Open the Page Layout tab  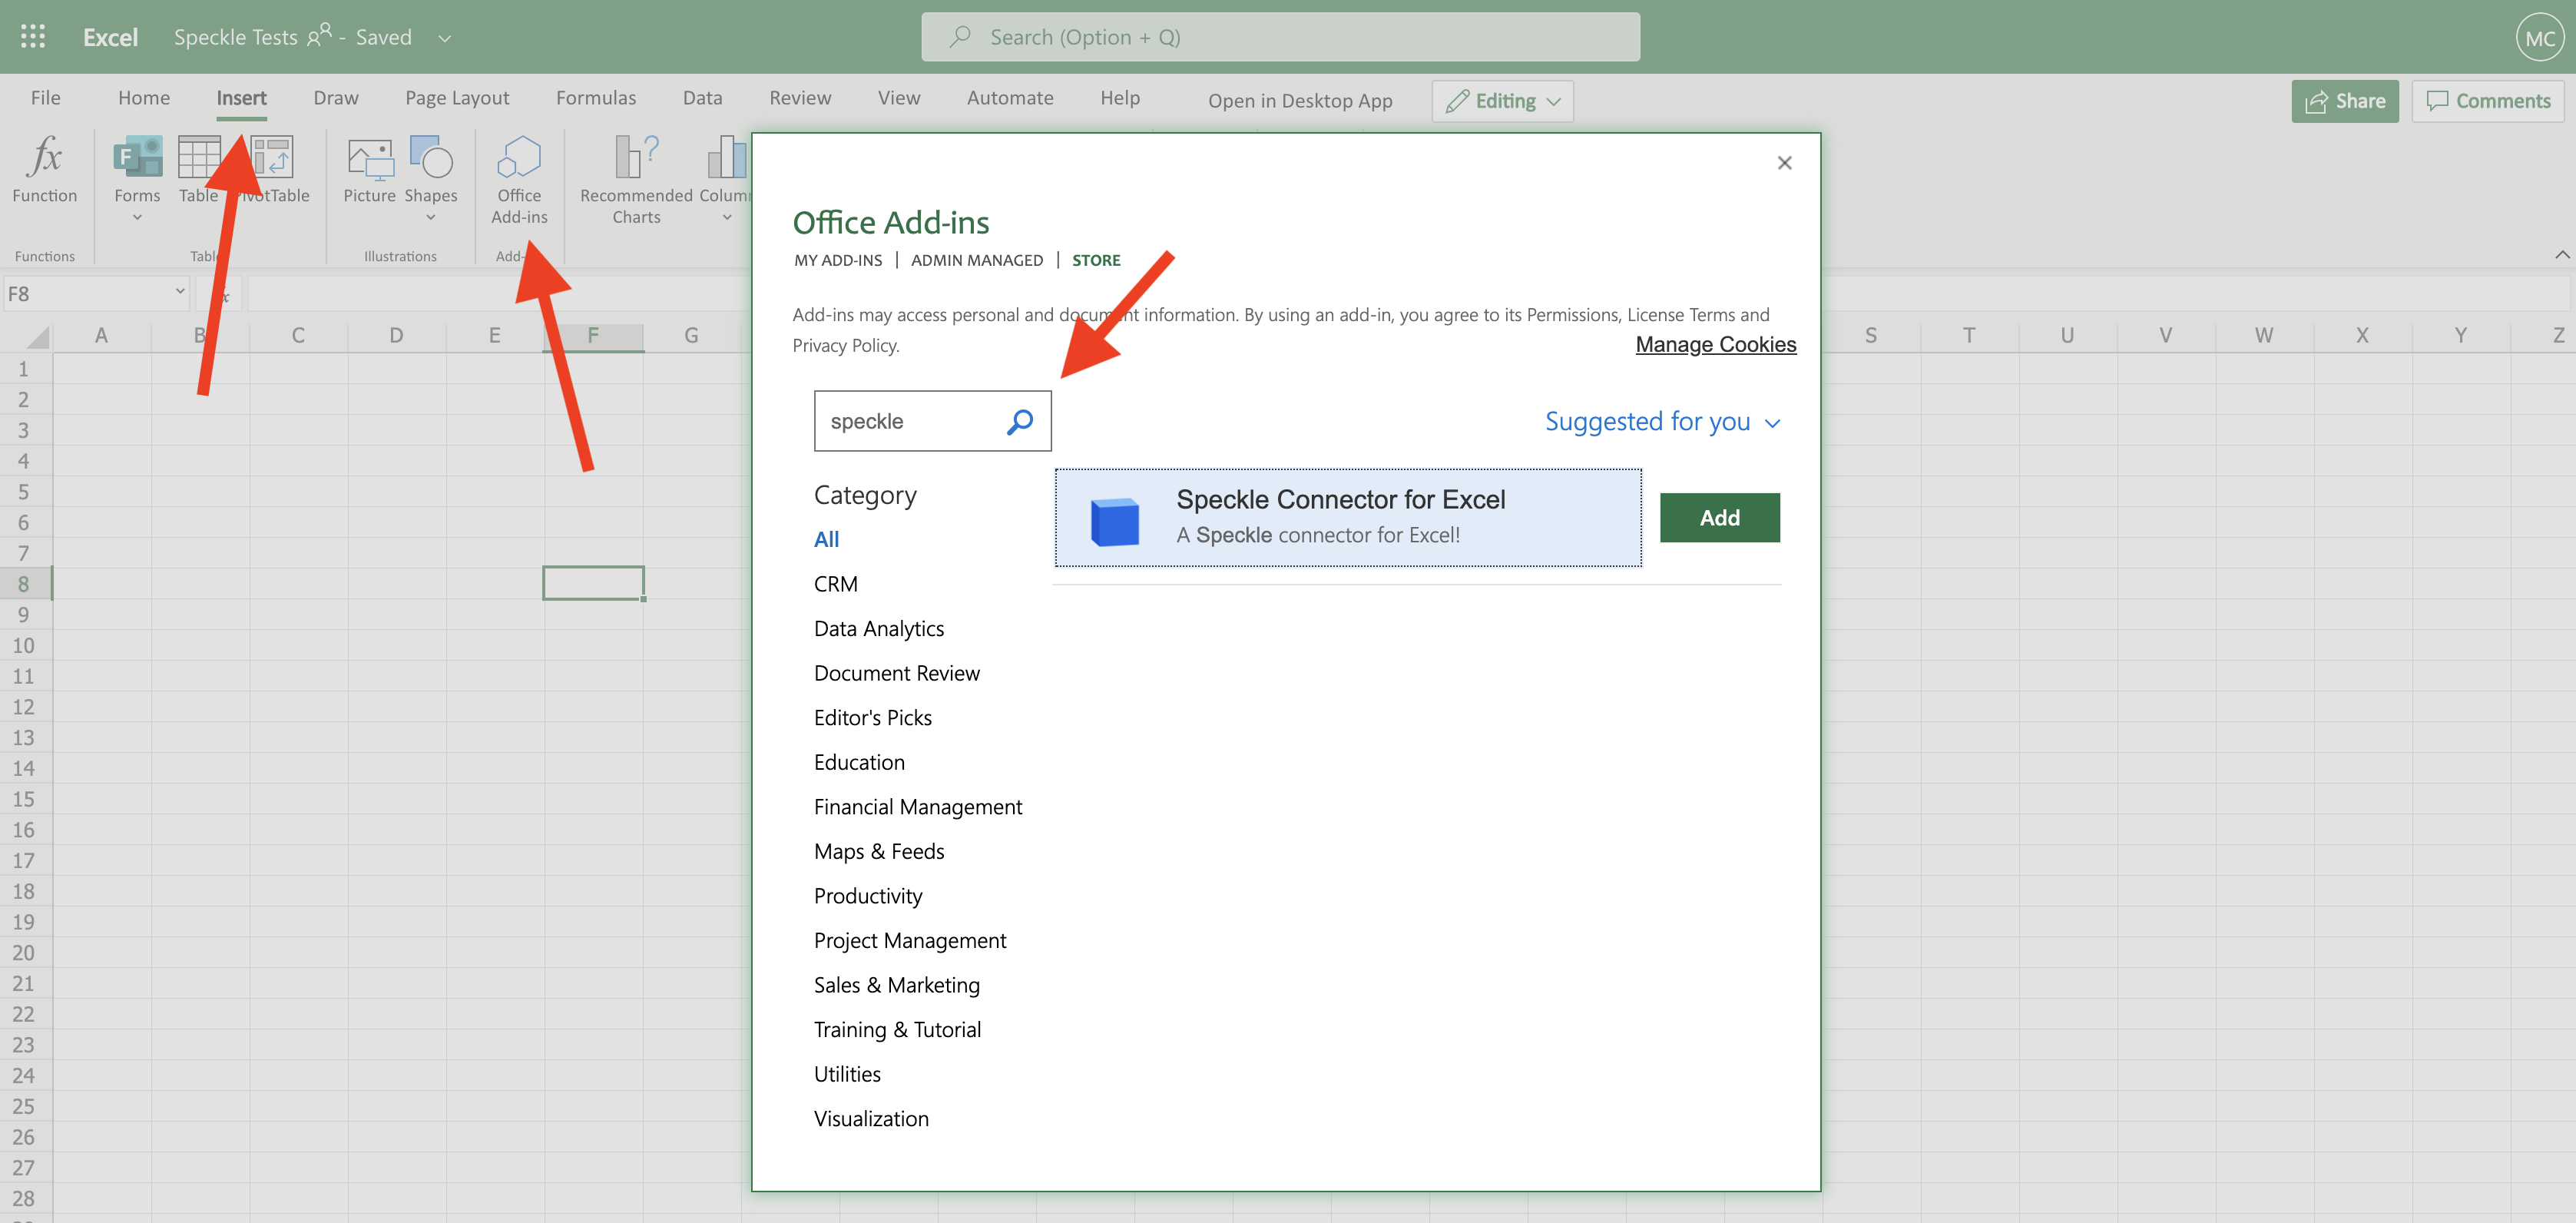457,98
